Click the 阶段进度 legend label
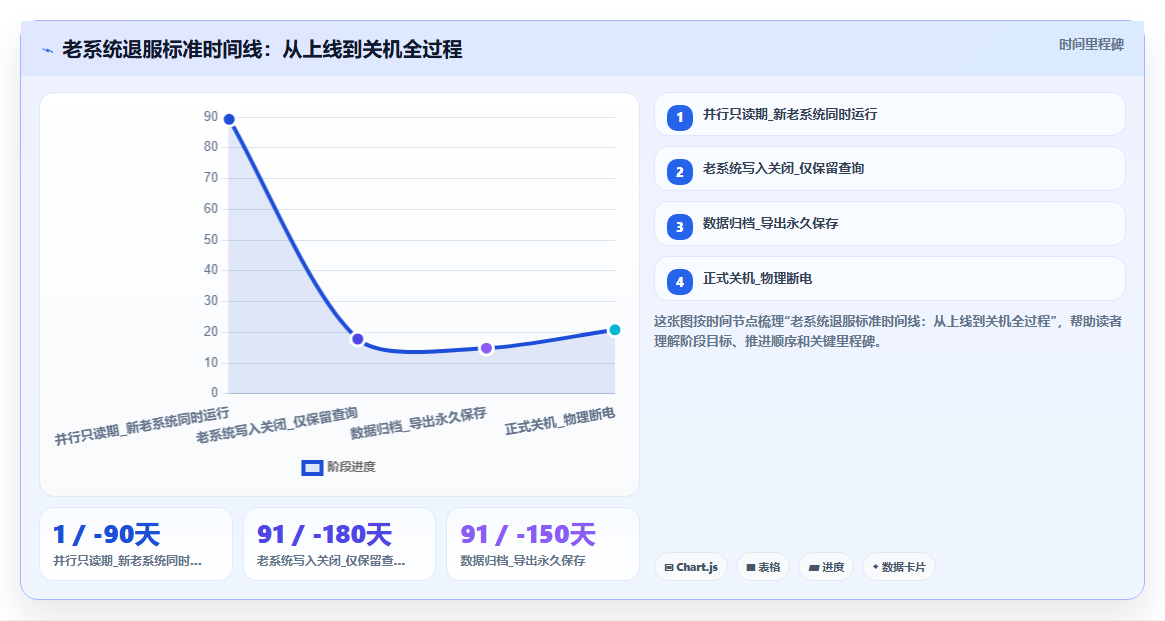Image resolution: width=1165 pixels, height=621 pixels. coord(351,467)
